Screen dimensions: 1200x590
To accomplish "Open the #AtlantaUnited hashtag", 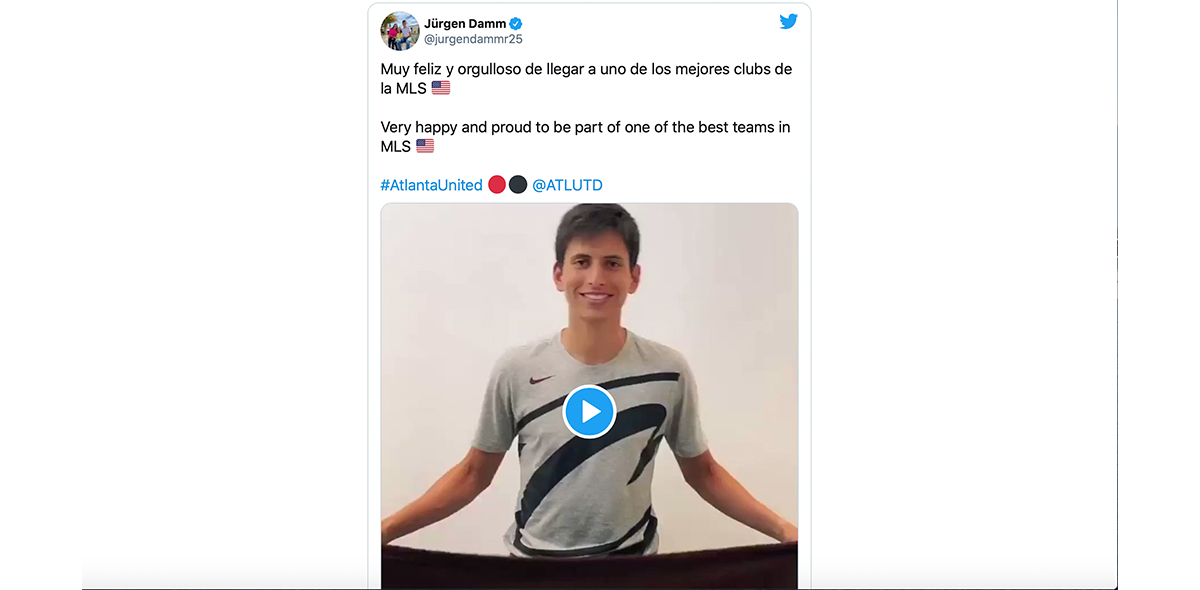I will [x=431, y=185].
